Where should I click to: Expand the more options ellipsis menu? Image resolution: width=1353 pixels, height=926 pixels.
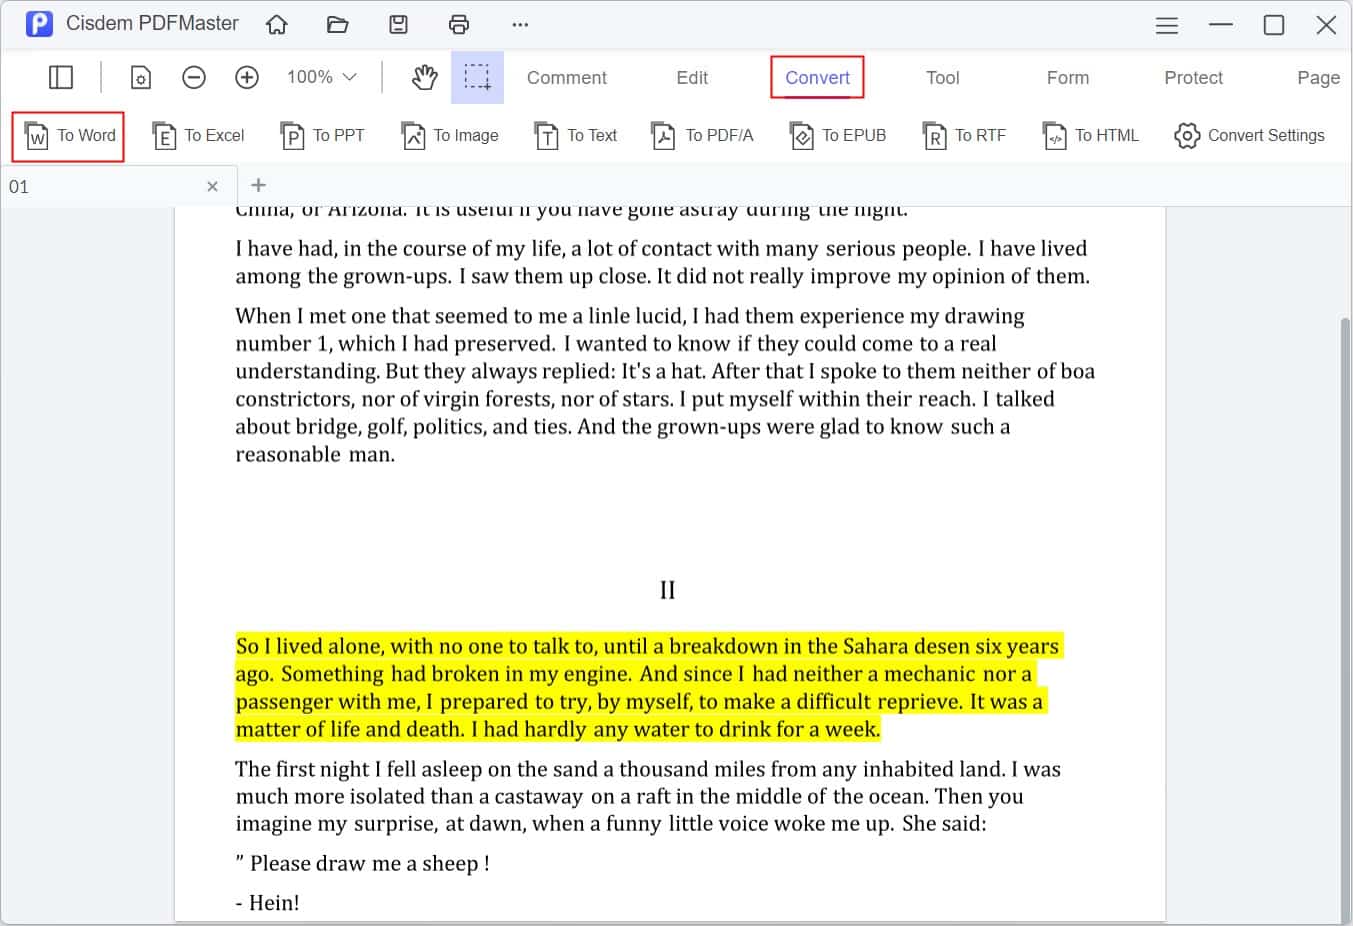tap(520, 24)
